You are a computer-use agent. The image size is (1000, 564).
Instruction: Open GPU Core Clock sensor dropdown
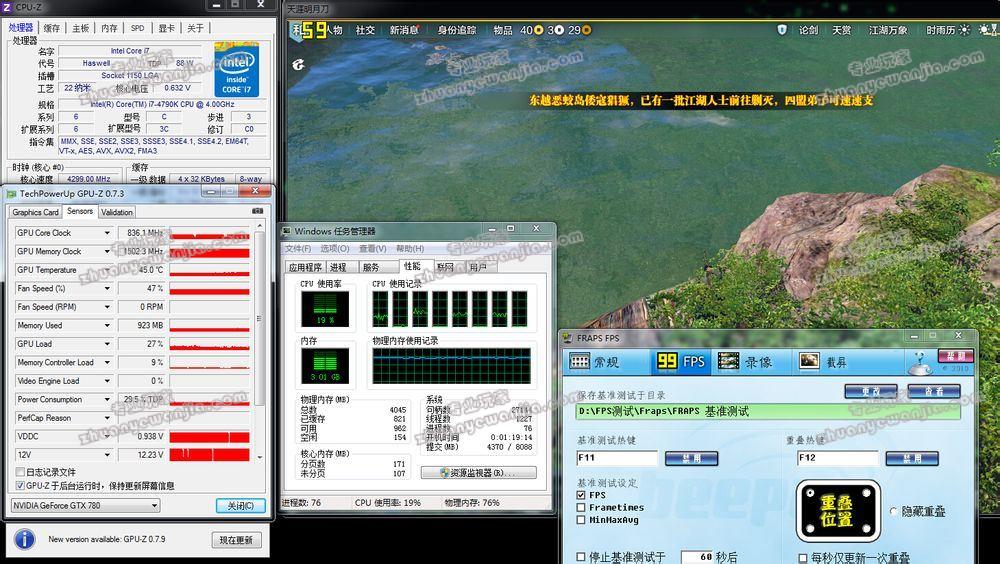[x=107, y=233]
